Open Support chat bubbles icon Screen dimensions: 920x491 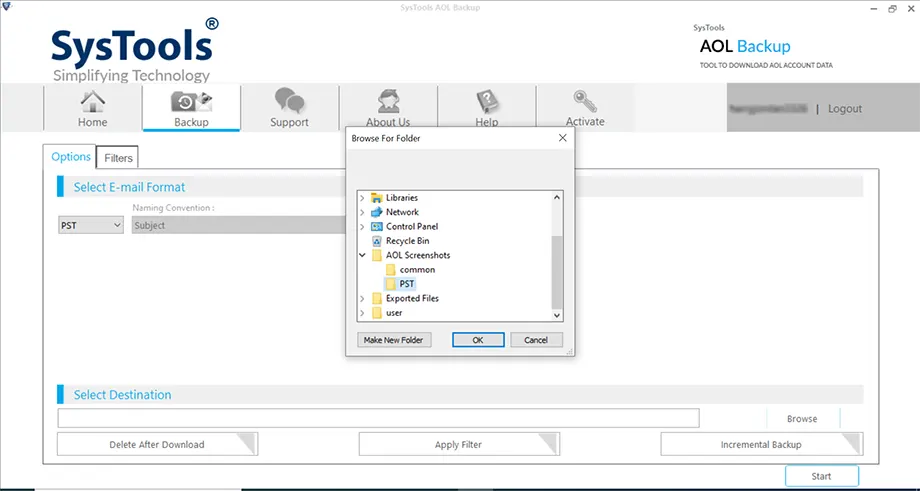point(289,101)
